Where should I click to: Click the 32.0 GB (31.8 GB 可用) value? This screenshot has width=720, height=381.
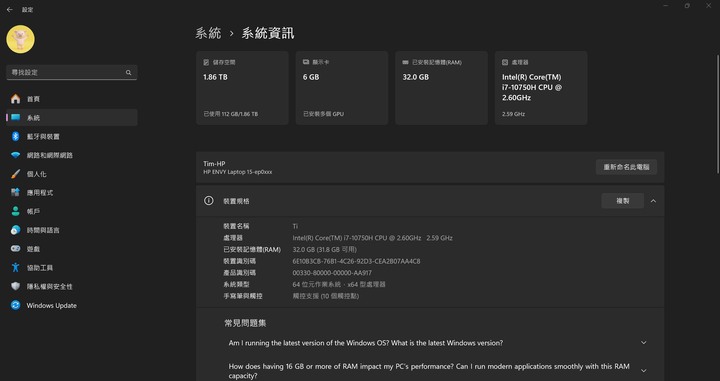coord(325,250)
